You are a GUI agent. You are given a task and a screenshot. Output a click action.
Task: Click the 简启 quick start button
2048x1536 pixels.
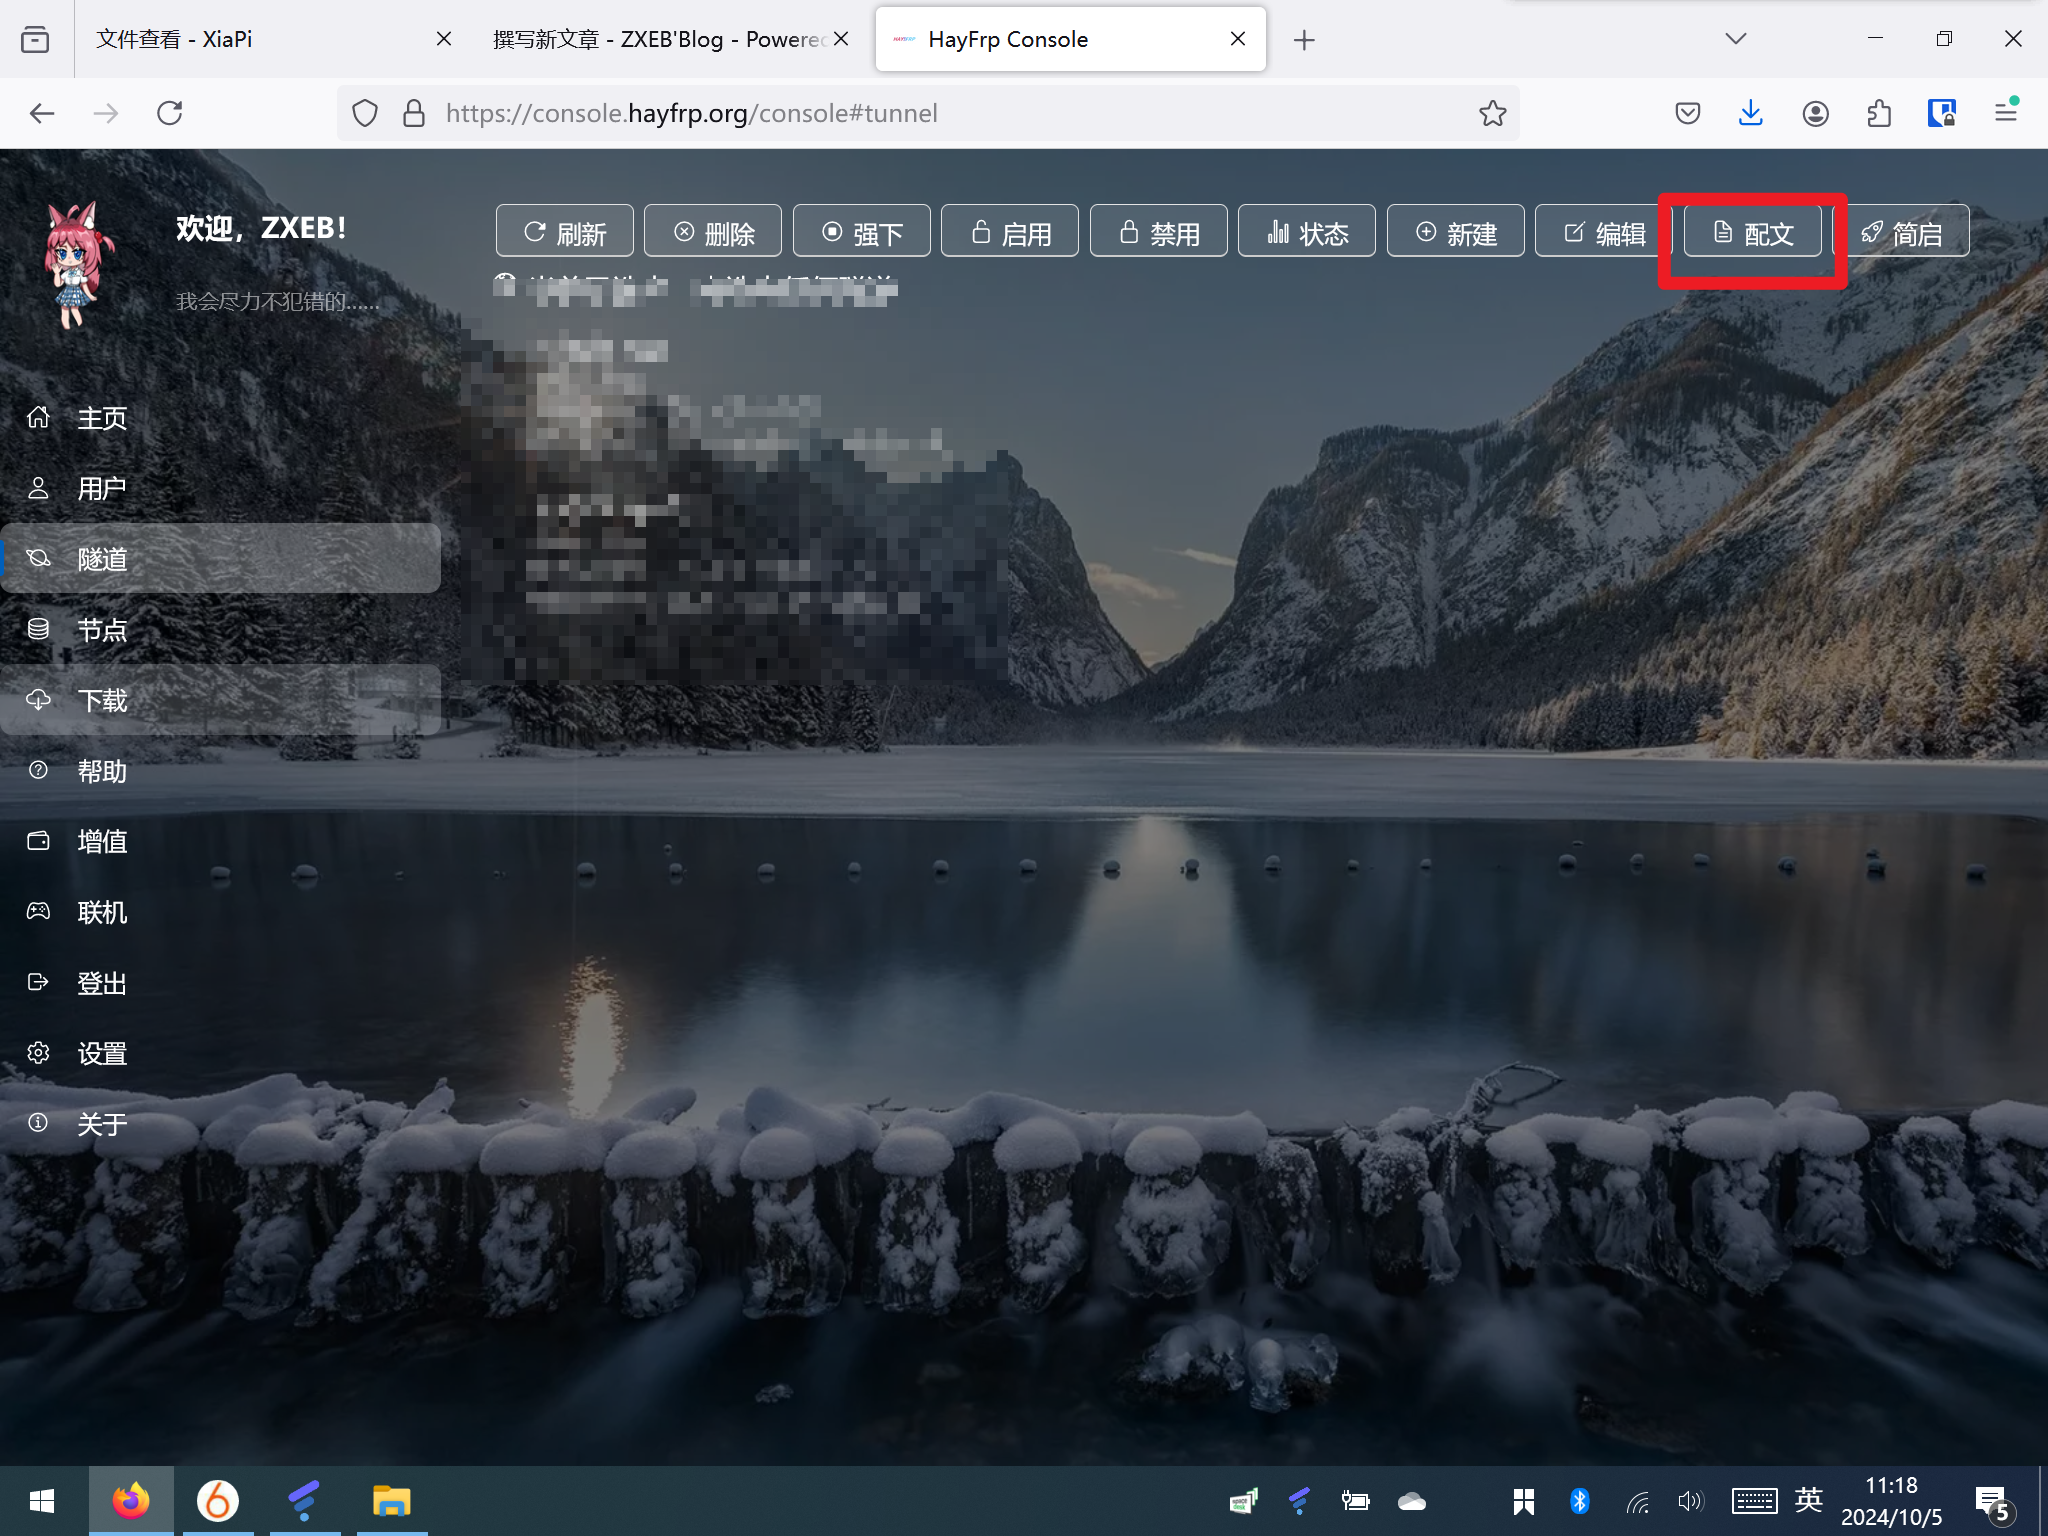click(1902, 232)
